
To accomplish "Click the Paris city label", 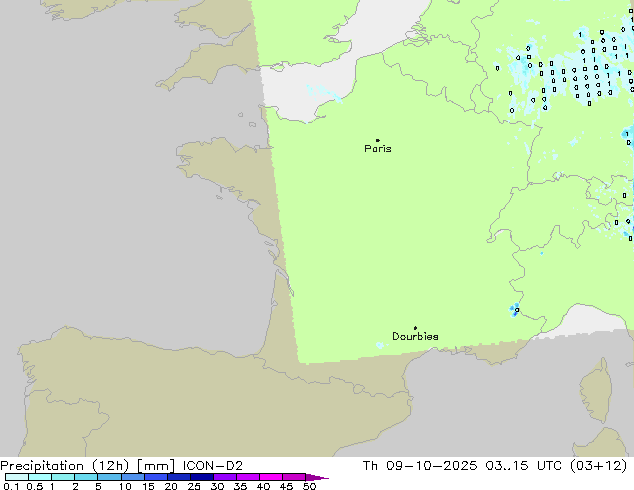I will point(378,148).
